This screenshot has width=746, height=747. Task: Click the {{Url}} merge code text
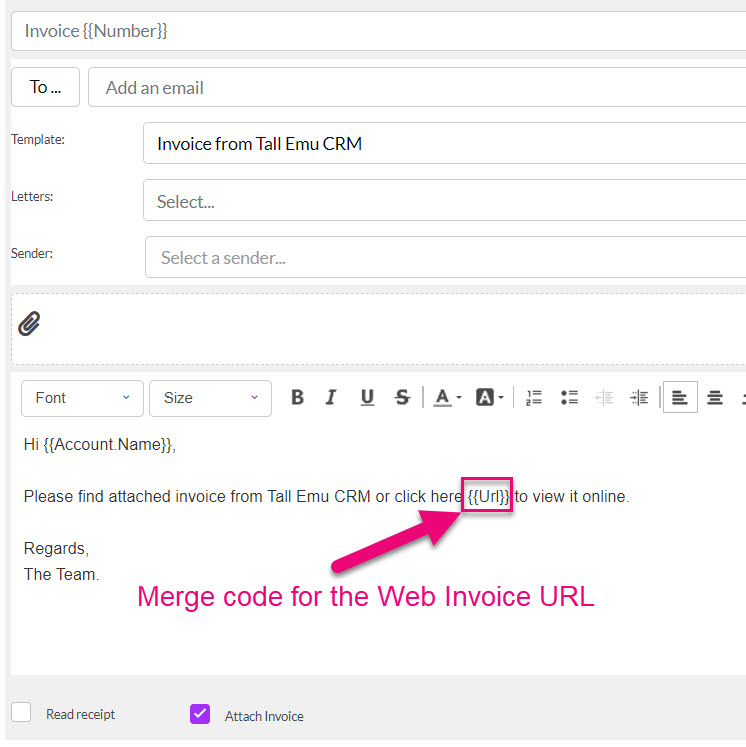[x=488, y=496]
